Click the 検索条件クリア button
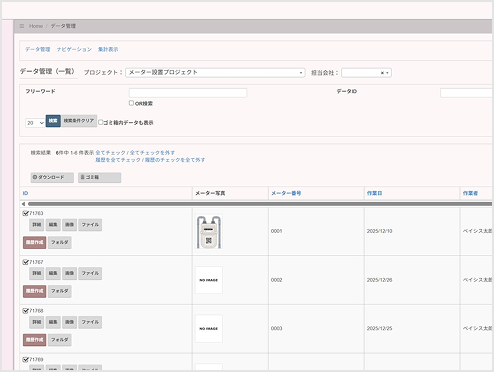Screen dimensions: 494x373 click(79, 121)
